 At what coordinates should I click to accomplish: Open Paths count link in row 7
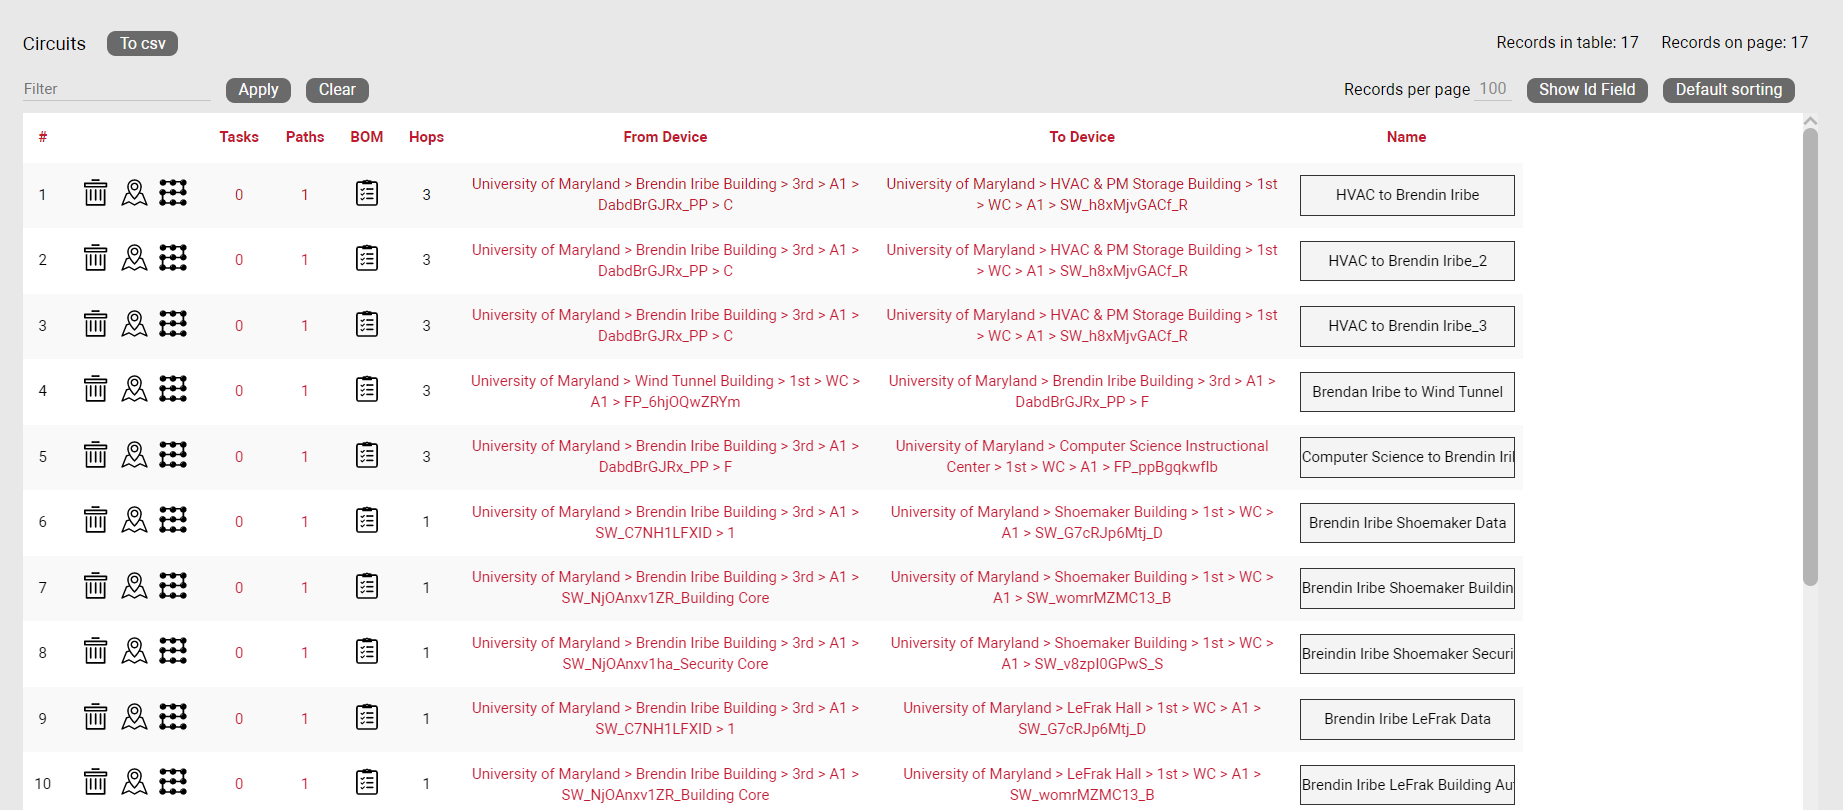click(x=305, y=588)
